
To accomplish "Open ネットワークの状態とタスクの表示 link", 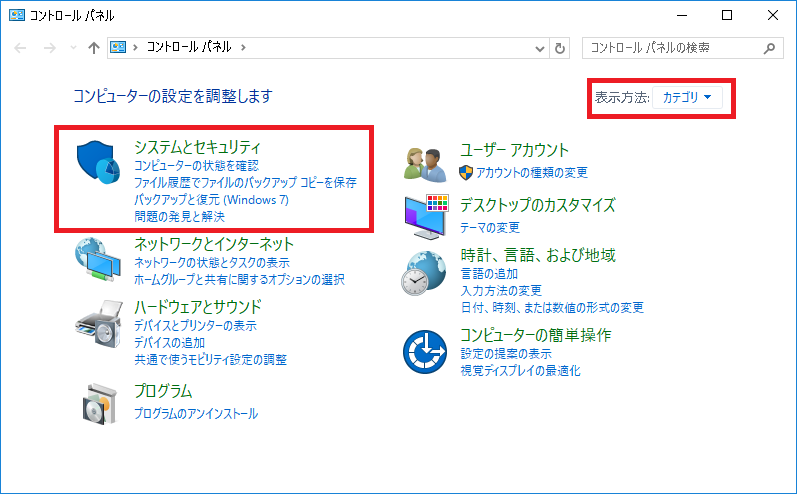I will pyautogui.click(x=212, y=263).
